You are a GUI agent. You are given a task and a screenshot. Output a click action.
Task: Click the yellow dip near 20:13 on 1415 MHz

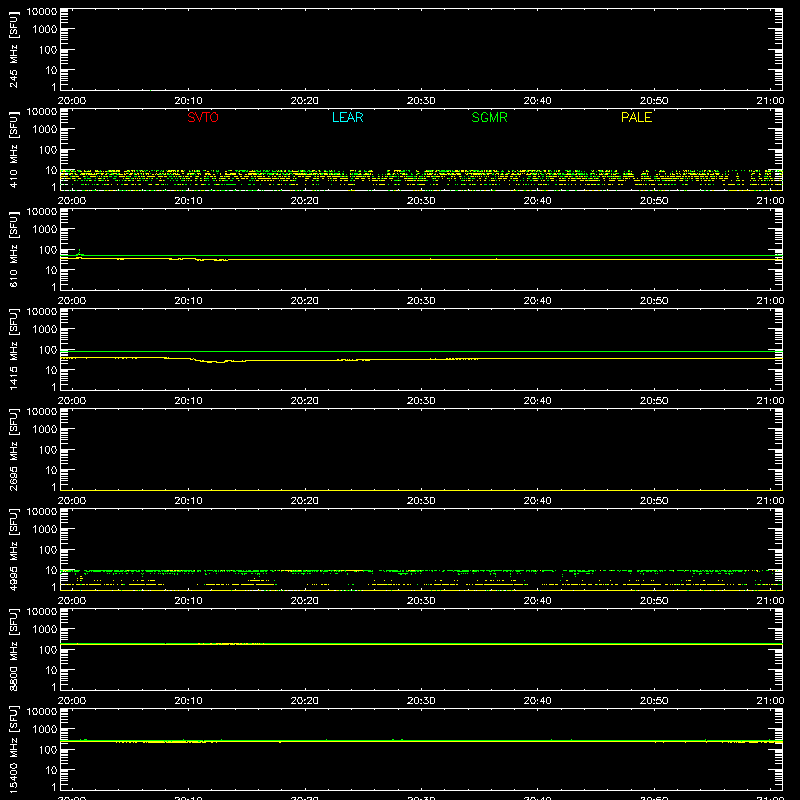click(219, 362)
